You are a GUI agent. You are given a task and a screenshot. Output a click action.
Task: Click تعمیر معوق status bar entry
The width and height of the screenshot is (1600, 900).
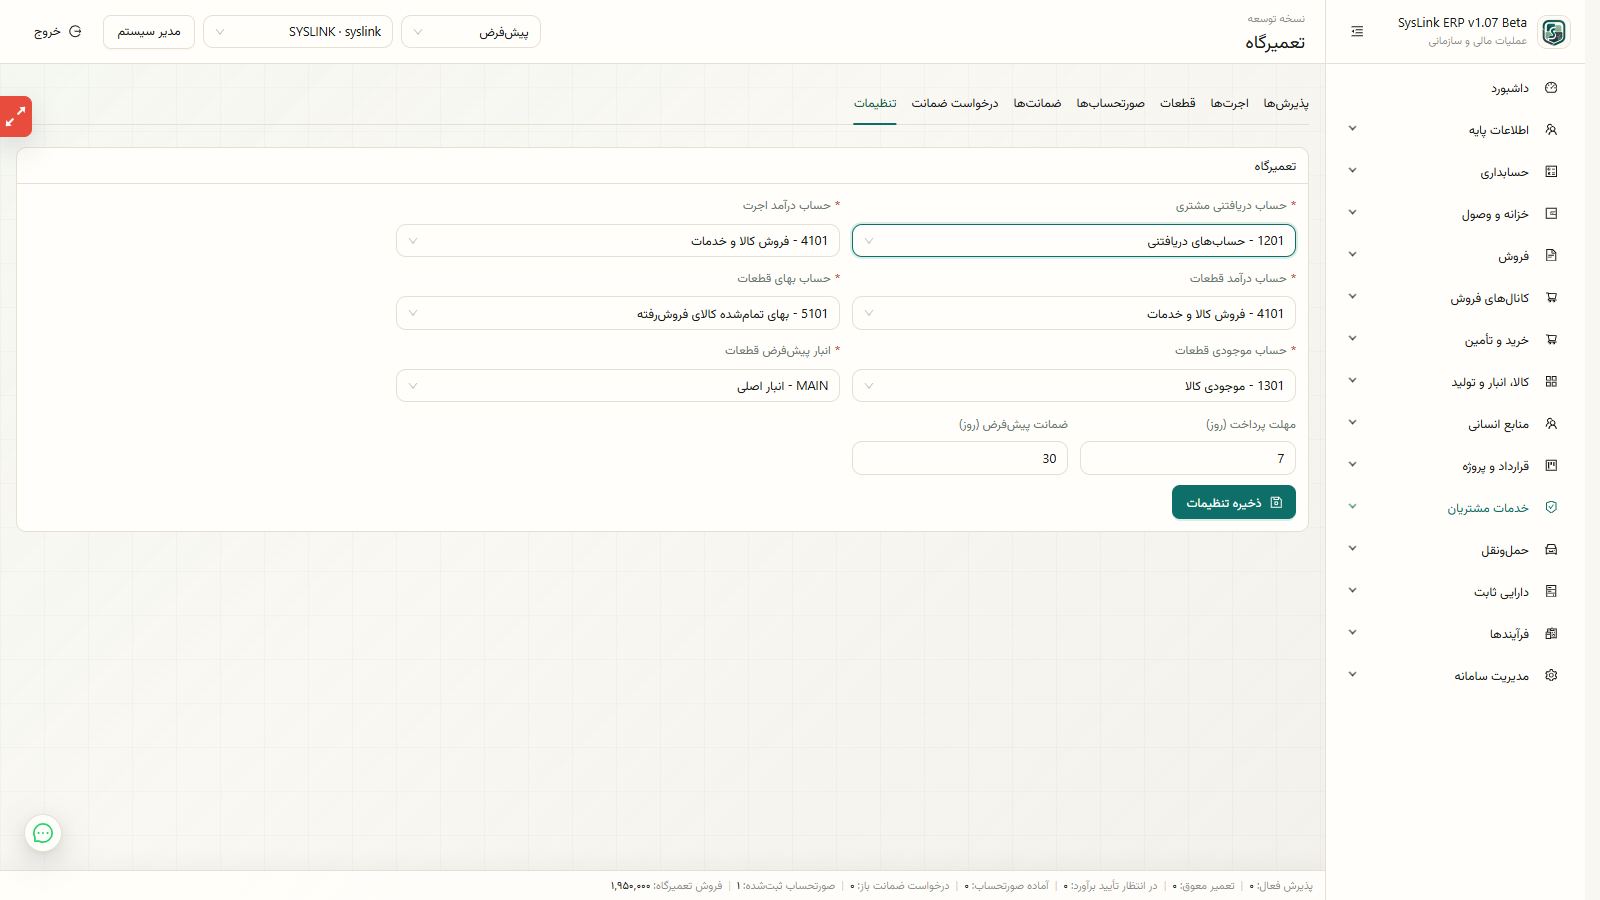1203,886
